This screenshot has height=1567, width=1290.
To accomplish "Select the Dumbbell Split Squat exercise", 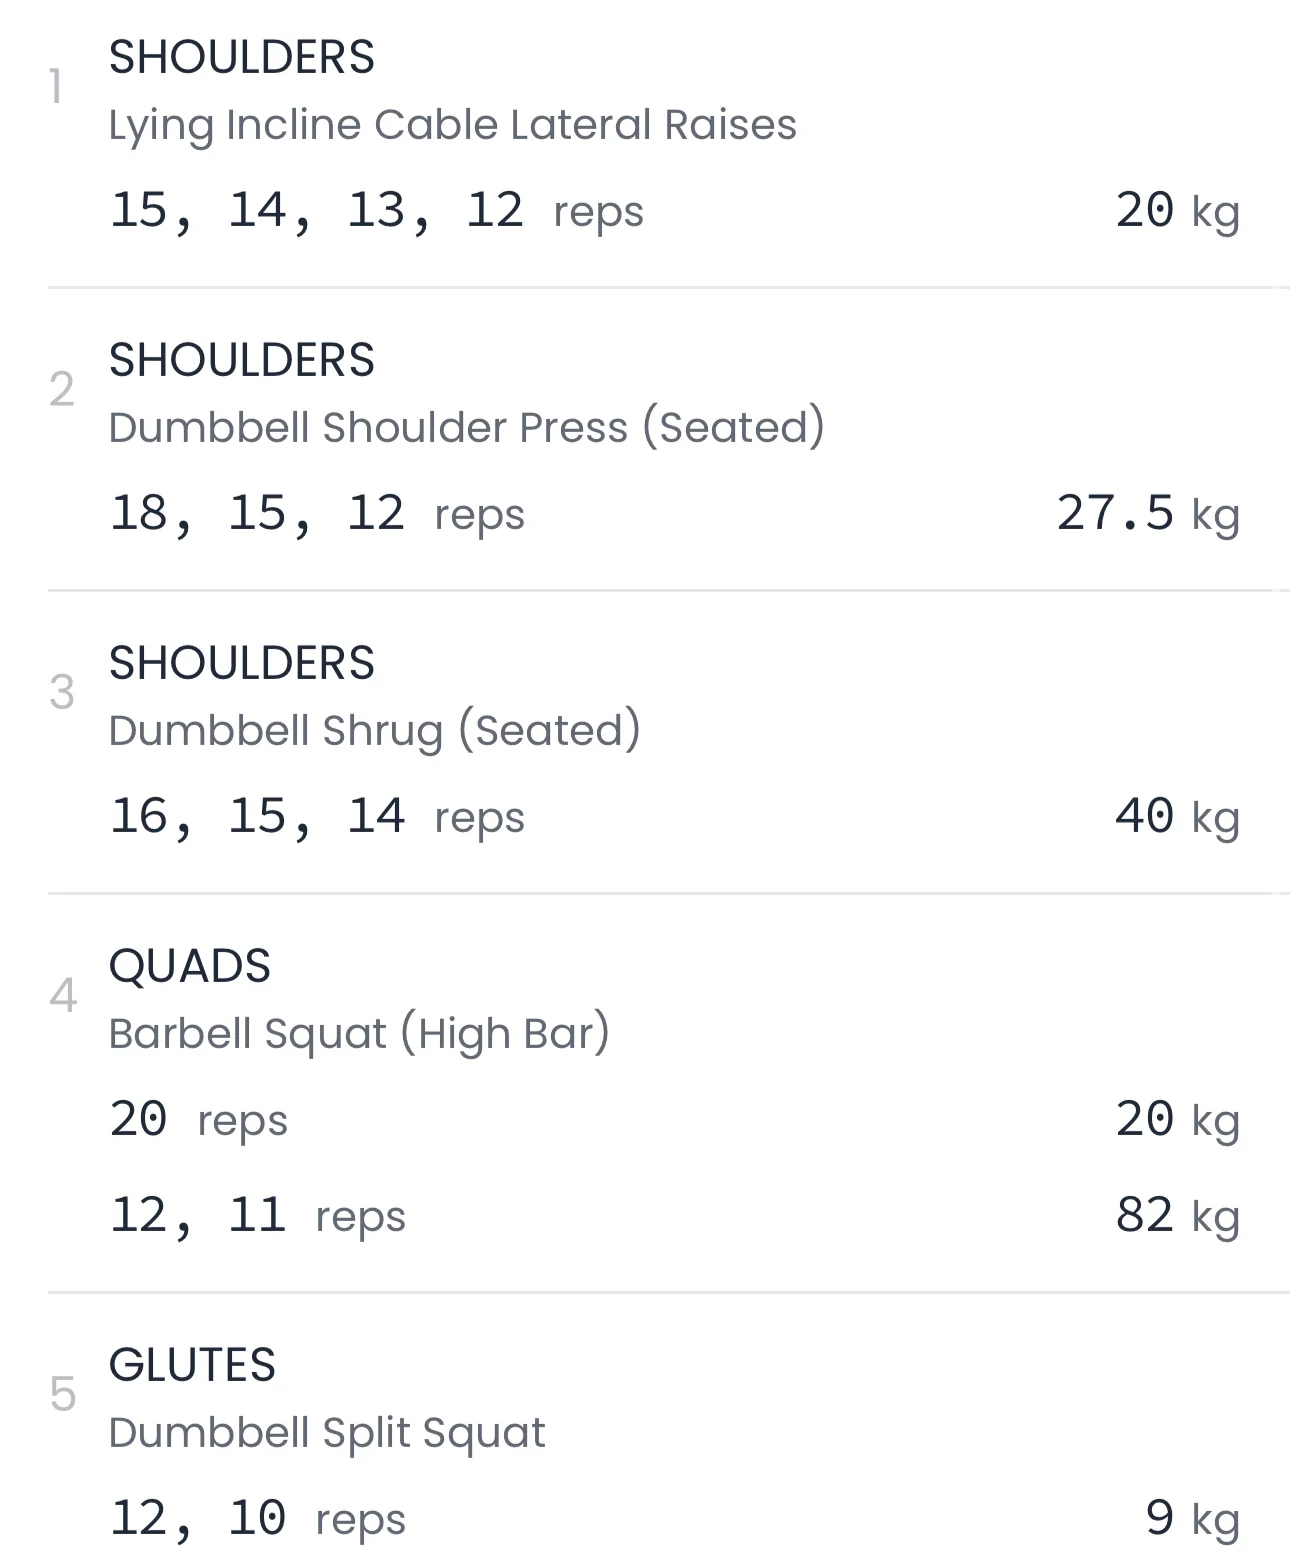I will pos(327,1433).
